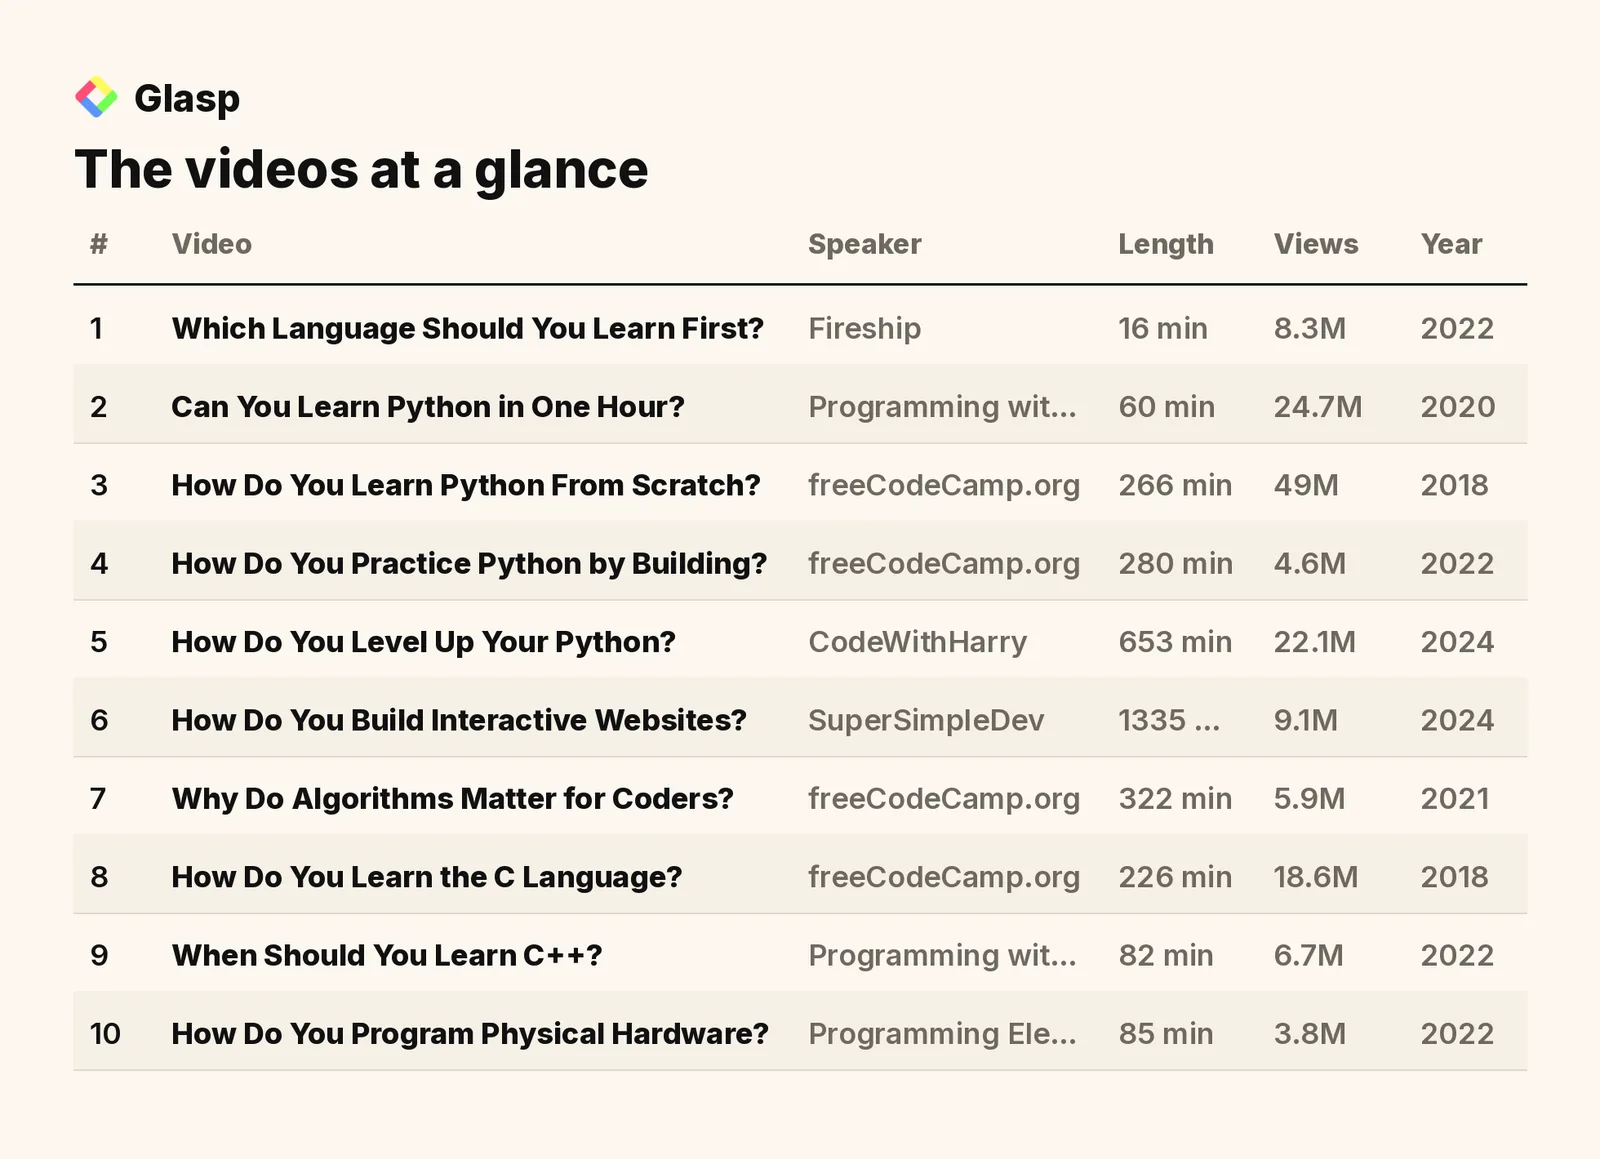Open 'When Should You Learn C++?'
This screenshot has width=1600, height=1159.
pos(387,955)
